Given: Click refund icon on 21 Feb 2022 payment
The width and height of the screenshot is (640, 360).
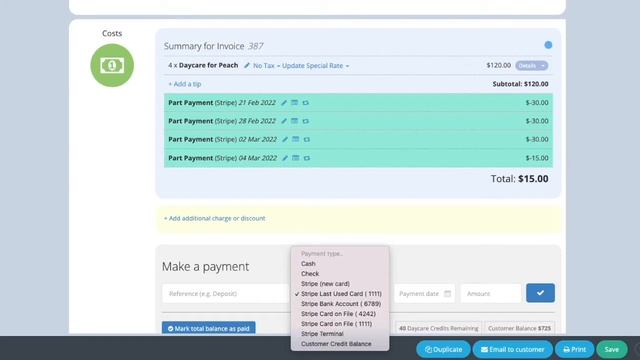Looking at the screenshot, I should click(x=305, y=103).
